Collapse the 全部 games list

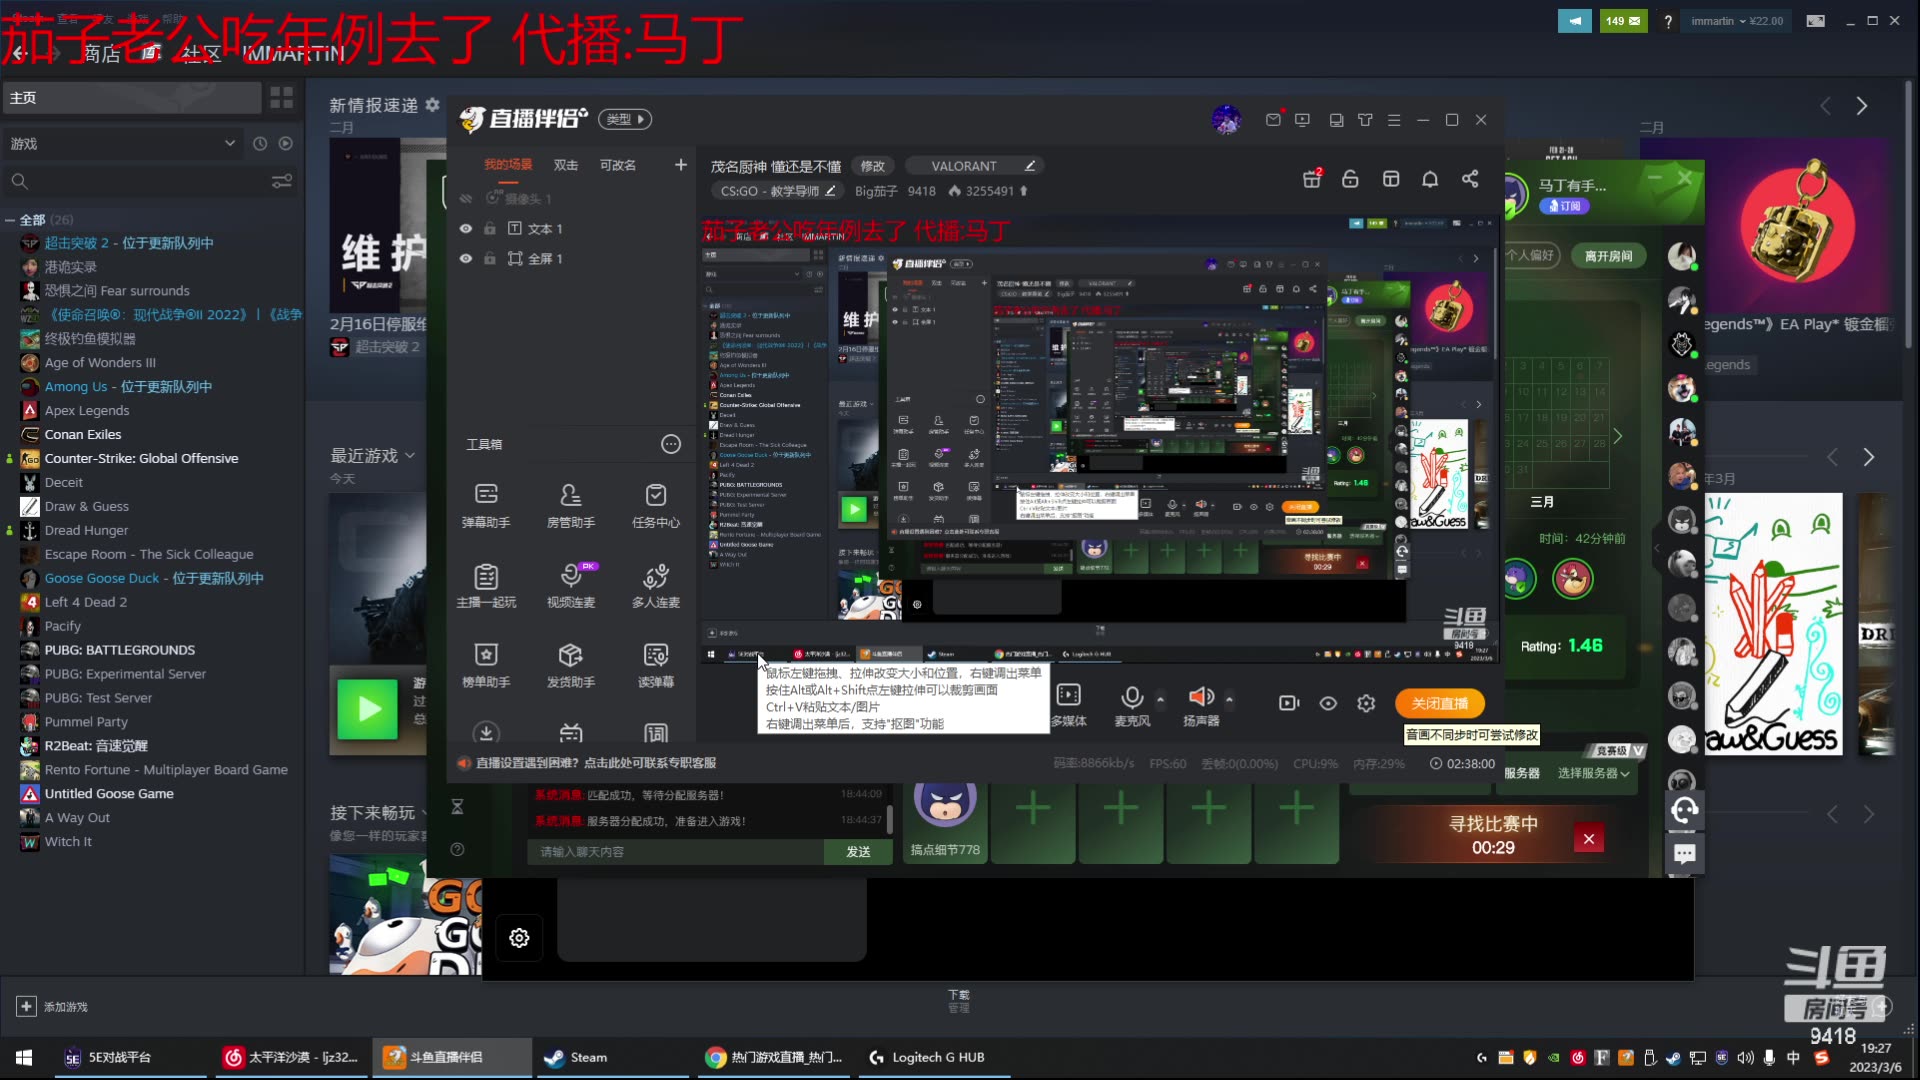10,220
